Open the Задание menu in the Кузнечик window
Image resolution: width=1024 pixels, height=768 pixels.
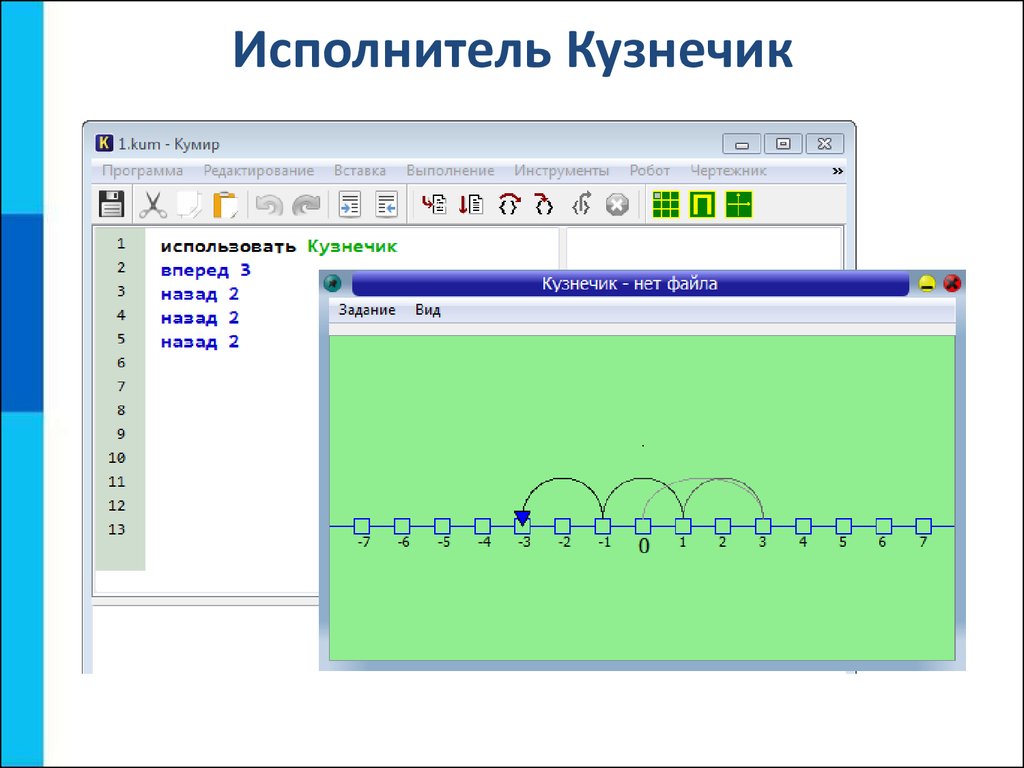(367, 310)
